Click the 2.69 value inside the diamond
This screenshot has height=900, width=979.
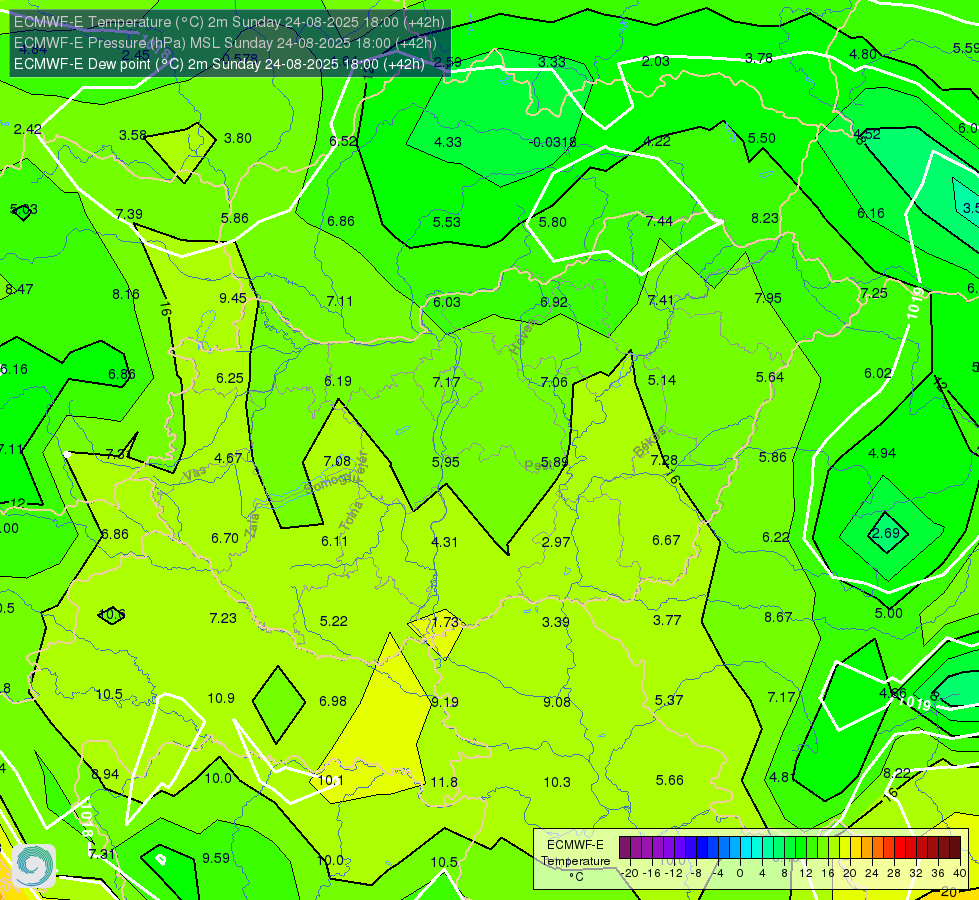[x=885, y=533]
